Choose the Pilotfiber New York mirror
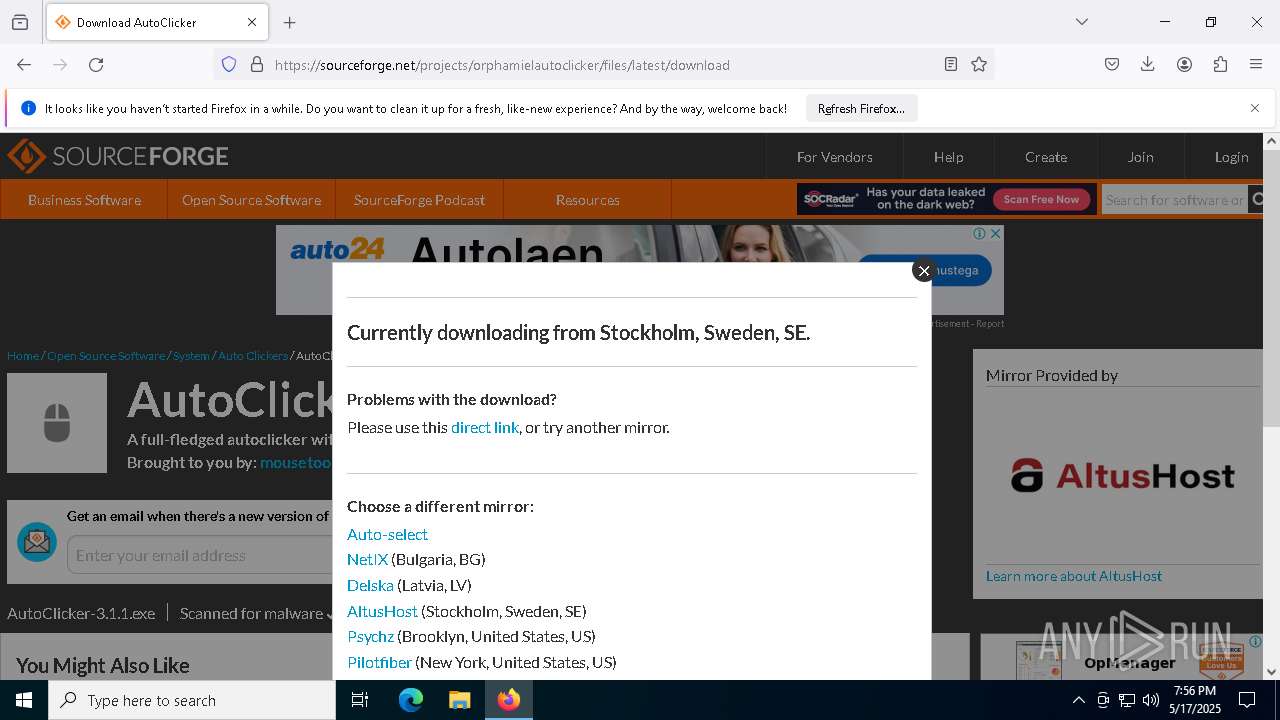 point(379,662)
